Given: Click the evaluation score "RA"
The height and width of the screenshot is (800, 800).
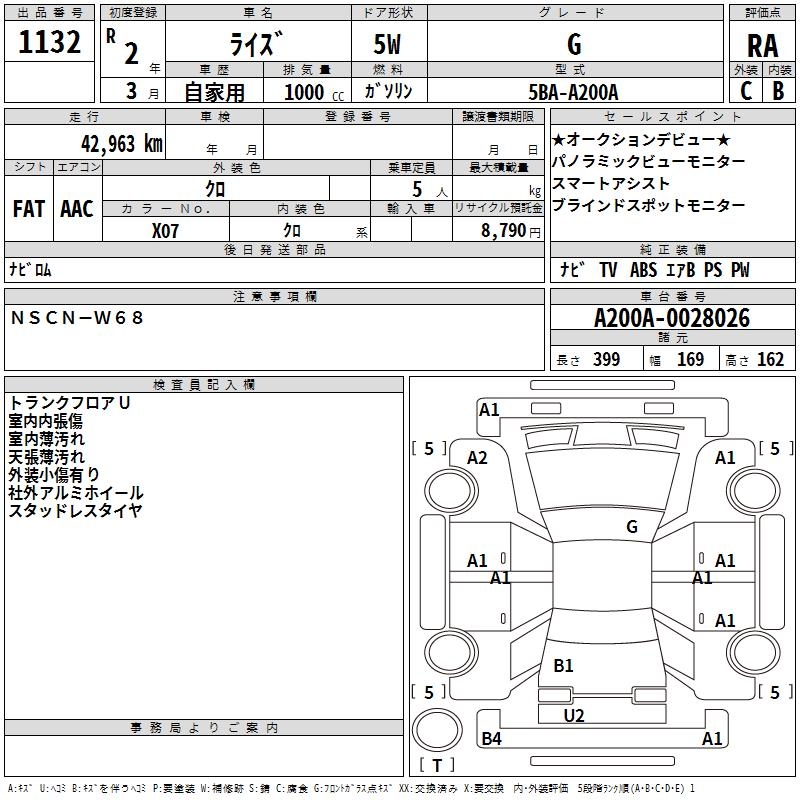Looking at the screenshot, I should pos(762,46).
